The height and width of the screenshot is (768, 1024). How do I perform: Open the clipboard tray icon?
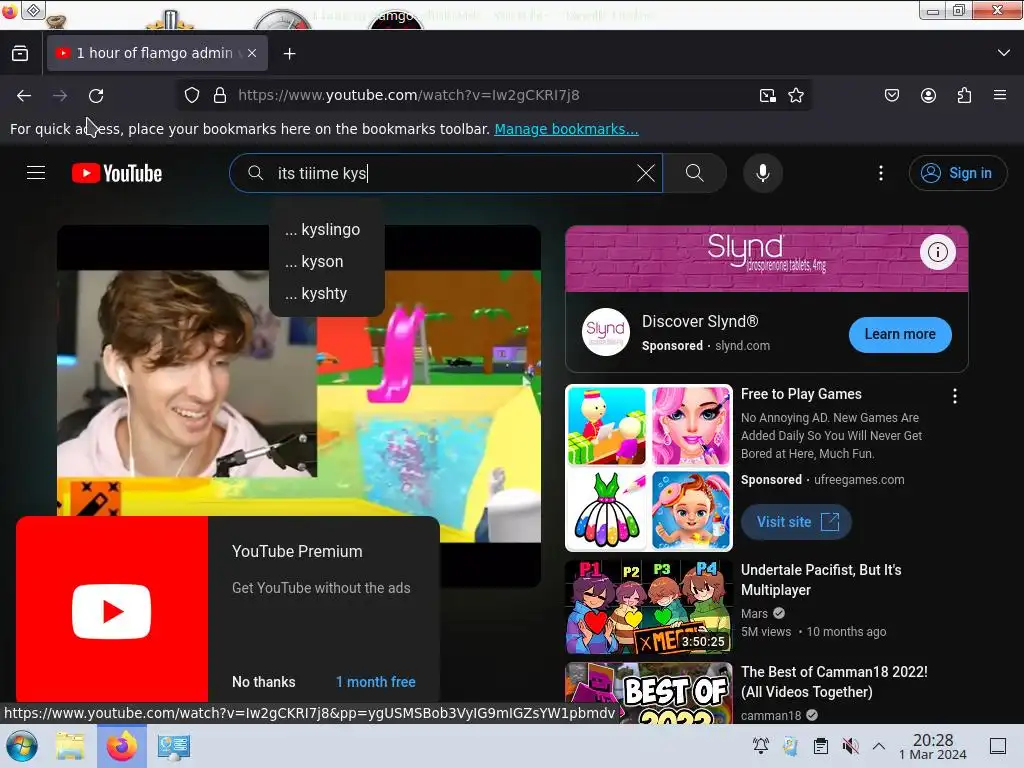click(x=820, y=746)
